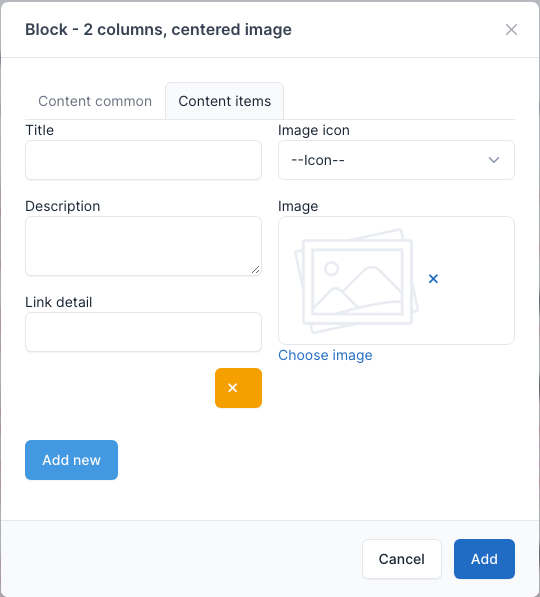Click the Image icon label
Image resolution: width=540 pixels, height=597 pixels.
click(314, 130)
